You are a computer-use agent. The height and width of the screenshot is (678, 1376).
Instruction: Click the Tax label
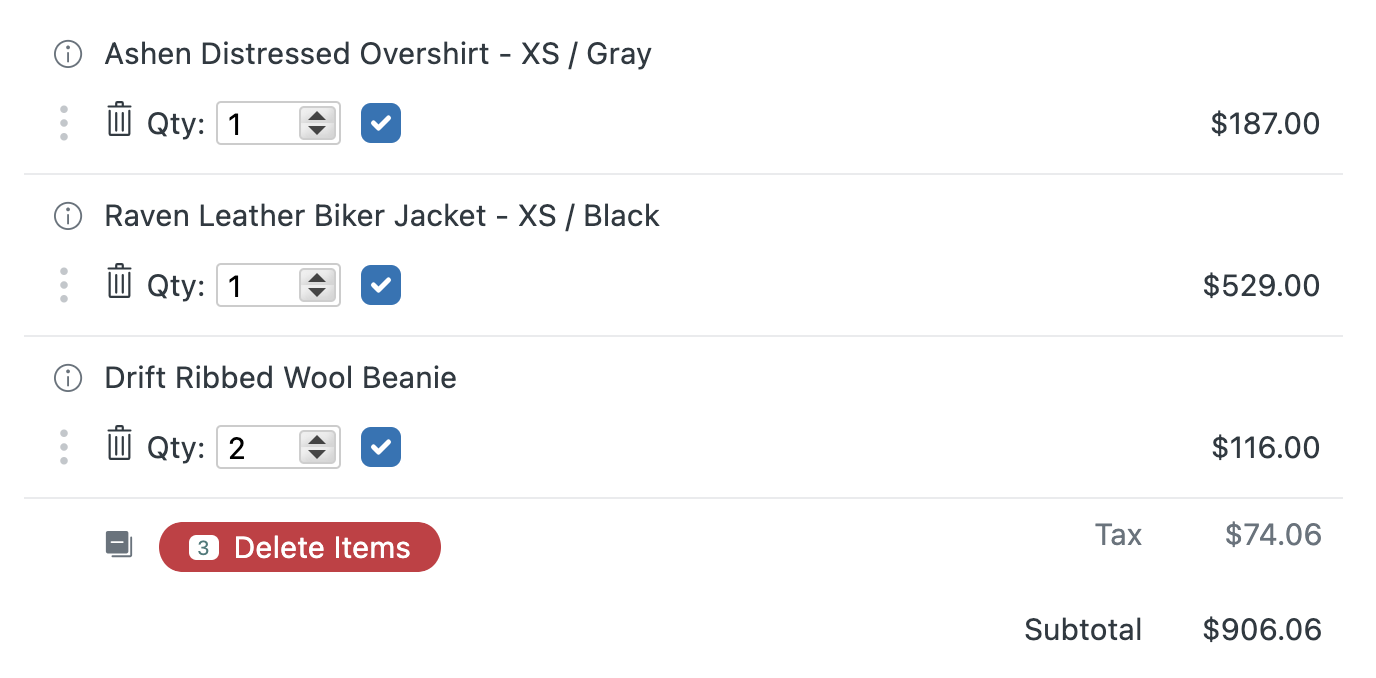(1117, 535)
